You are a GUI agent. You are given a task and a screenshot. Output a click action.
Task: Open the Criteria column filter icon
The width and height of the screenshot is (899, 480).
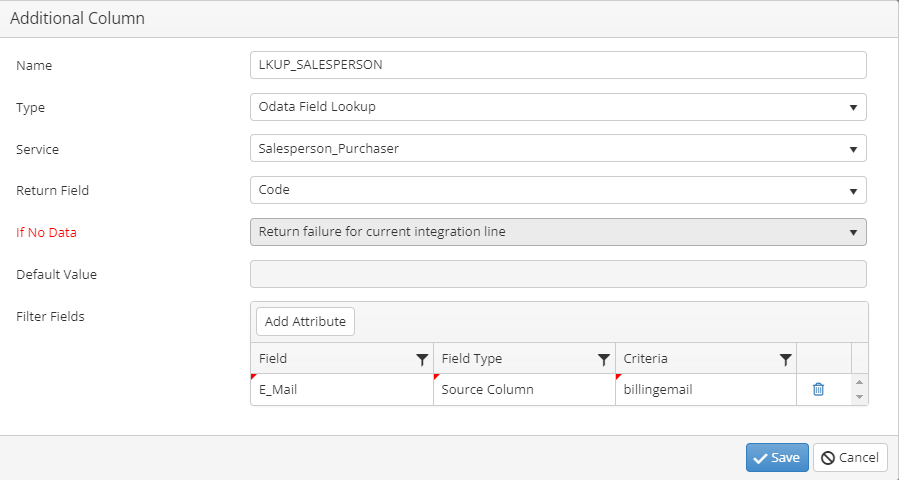[x=785, y=360]
